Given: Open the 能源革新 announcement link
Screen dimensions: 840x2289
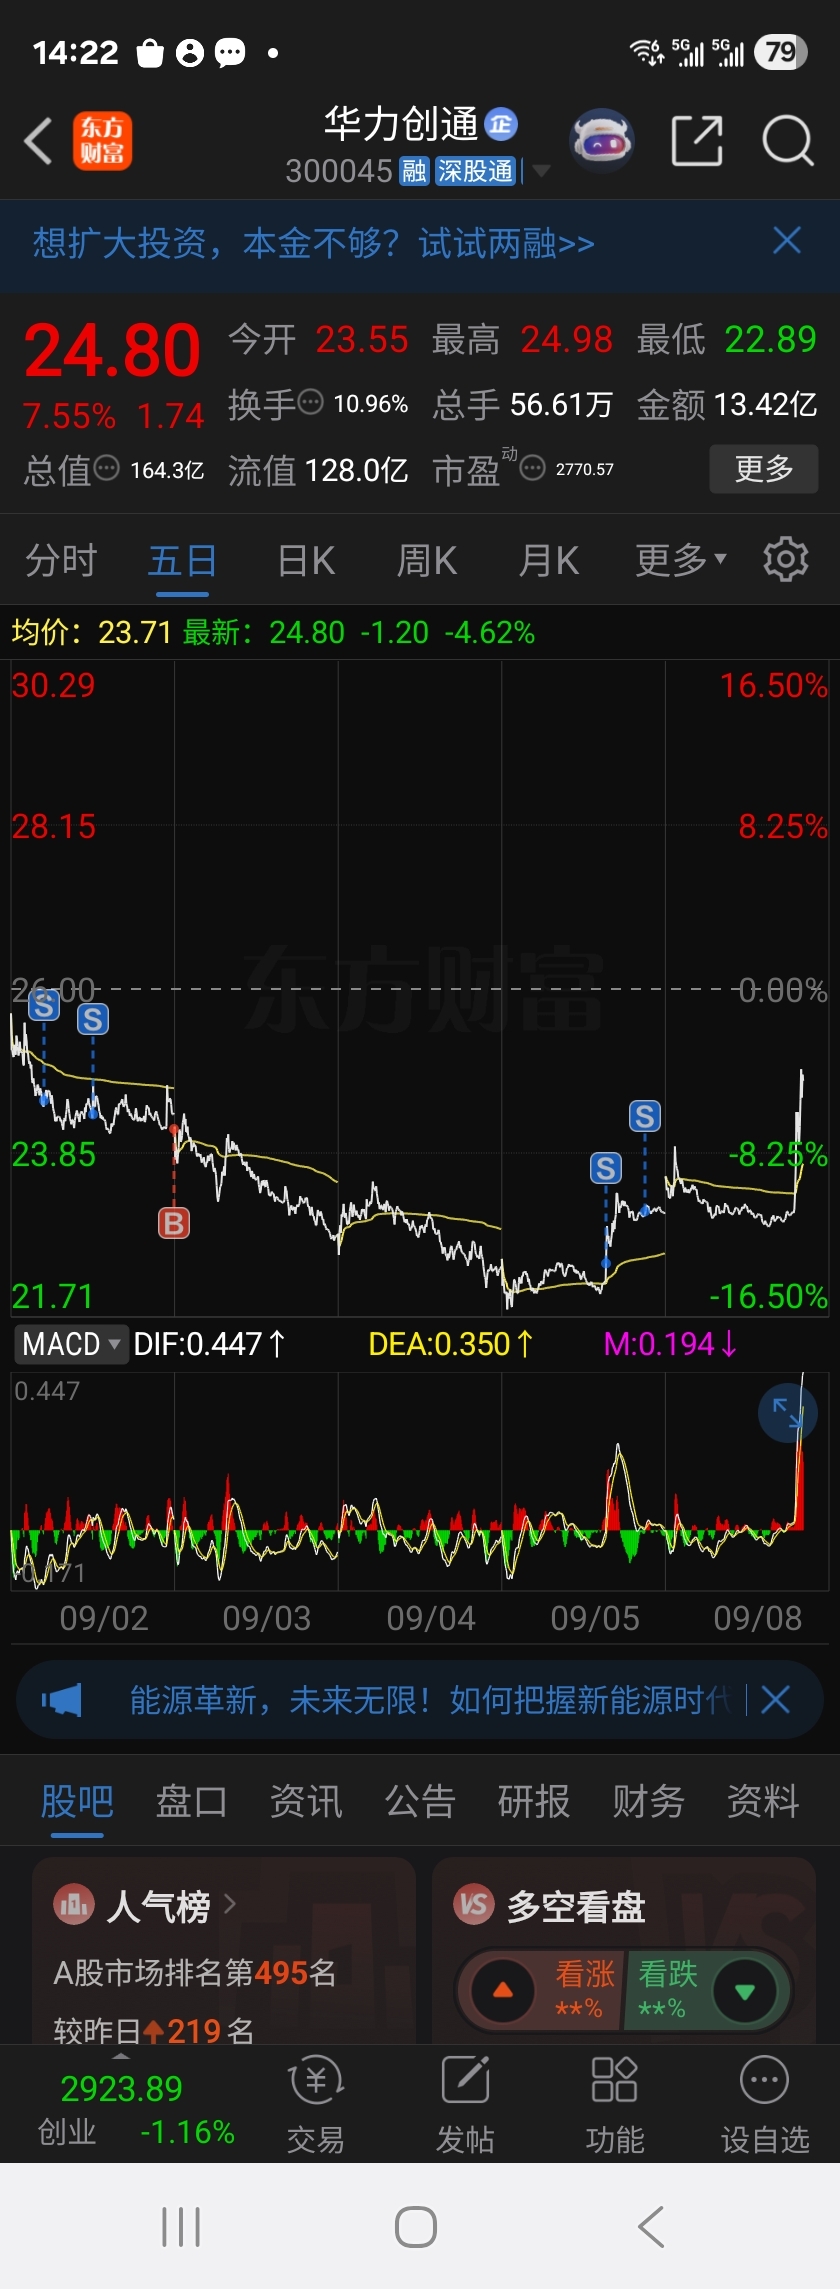Looking at the screenshot, I should click(x=430, y=1699).
